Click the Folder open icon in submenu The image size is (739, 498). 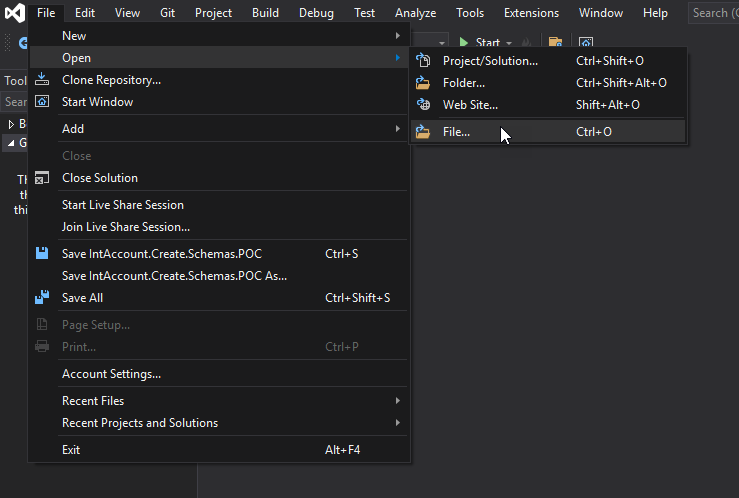(423, 83)
